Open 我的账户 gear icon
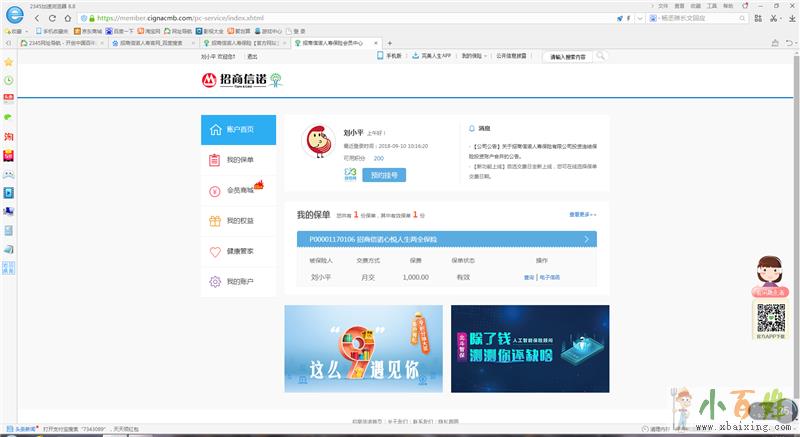 coord(214,282)
